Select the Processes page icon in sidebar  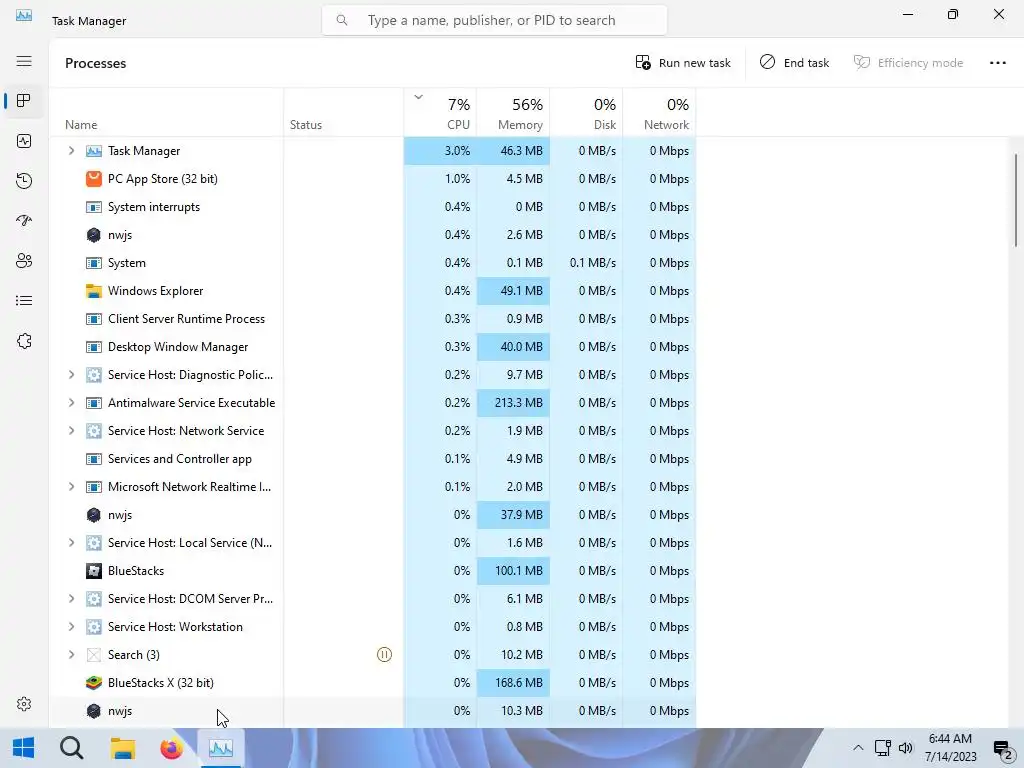(x=24, y=101)
